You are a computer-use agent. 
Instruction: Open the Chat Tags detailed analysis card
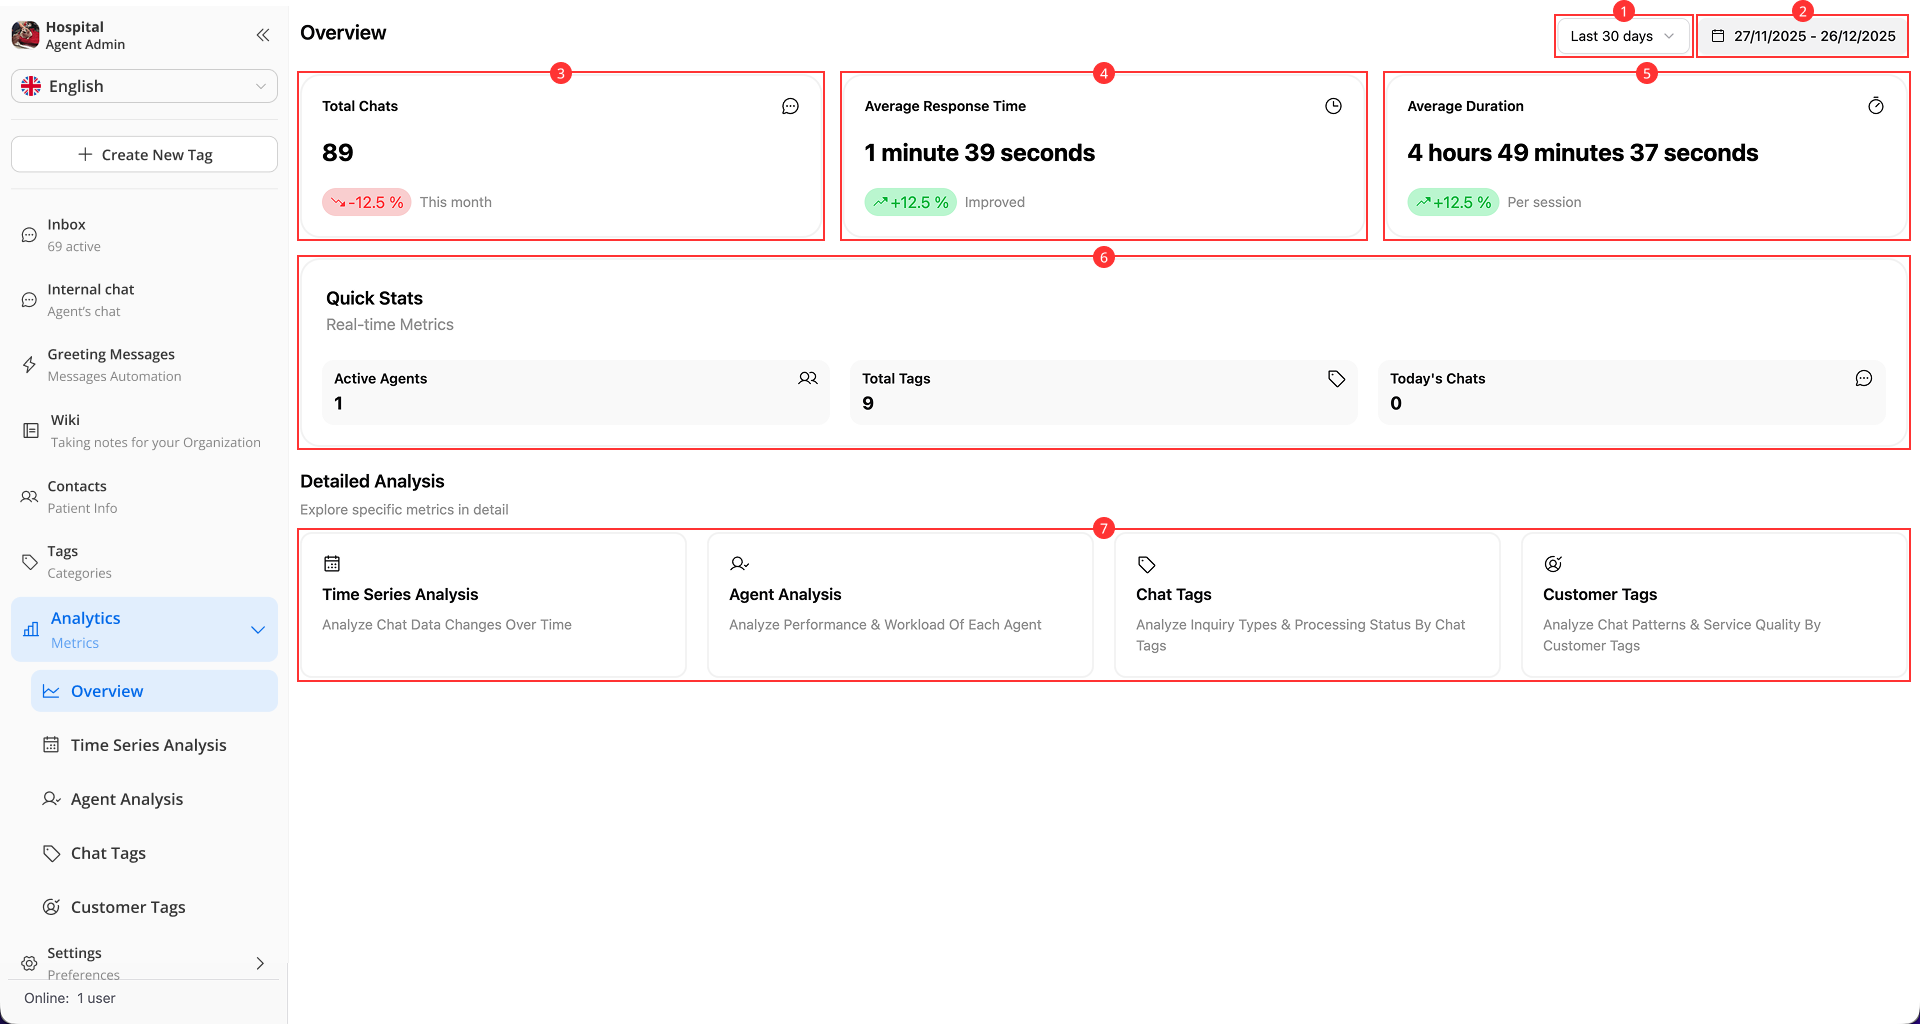click(x=1306, y=605)
